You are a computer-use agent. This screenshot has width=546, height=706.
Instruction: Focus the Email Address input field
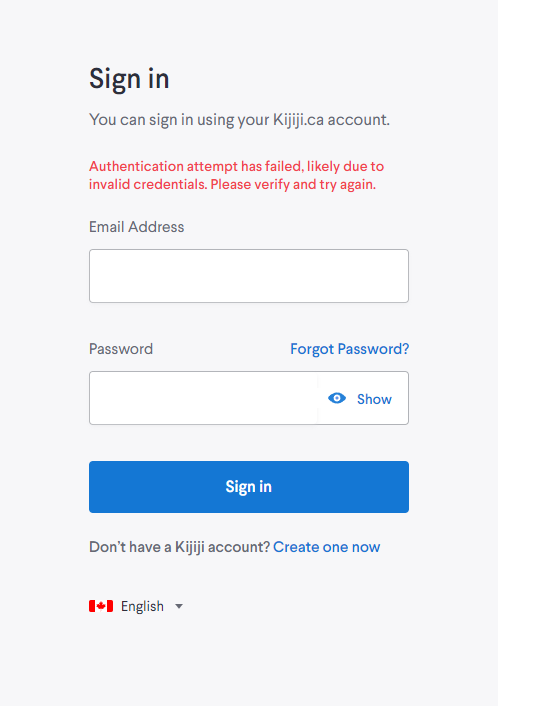249,276
